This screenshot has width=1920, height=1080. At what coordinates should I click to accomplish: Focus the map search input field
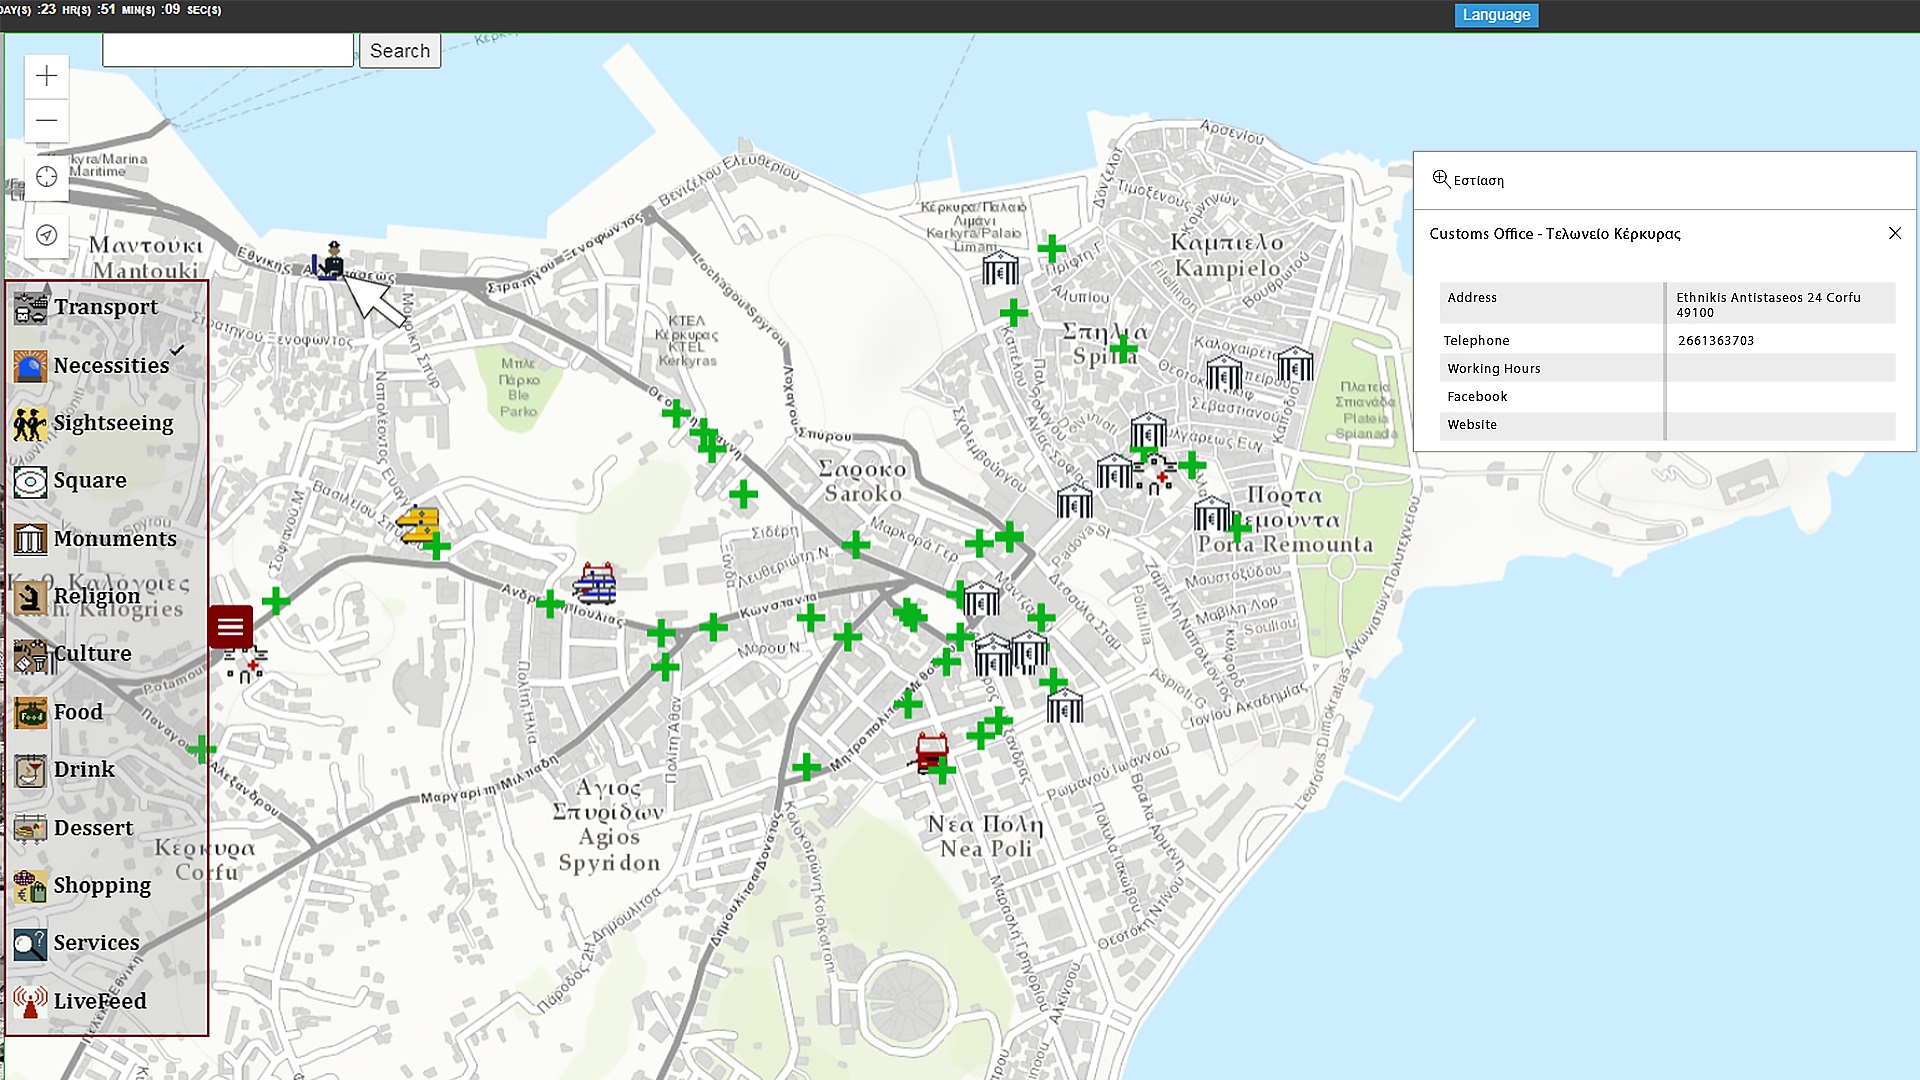(228, 50)
